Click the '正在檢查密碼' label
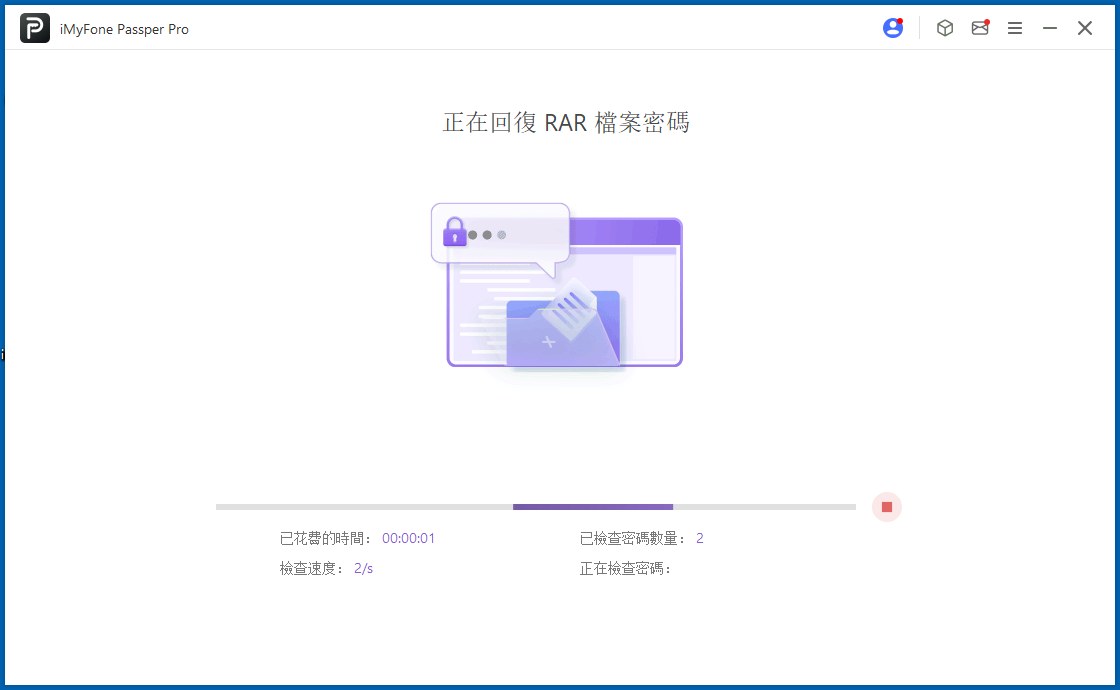The height and width of the screenshot is (690, 1120). [625, 569]
